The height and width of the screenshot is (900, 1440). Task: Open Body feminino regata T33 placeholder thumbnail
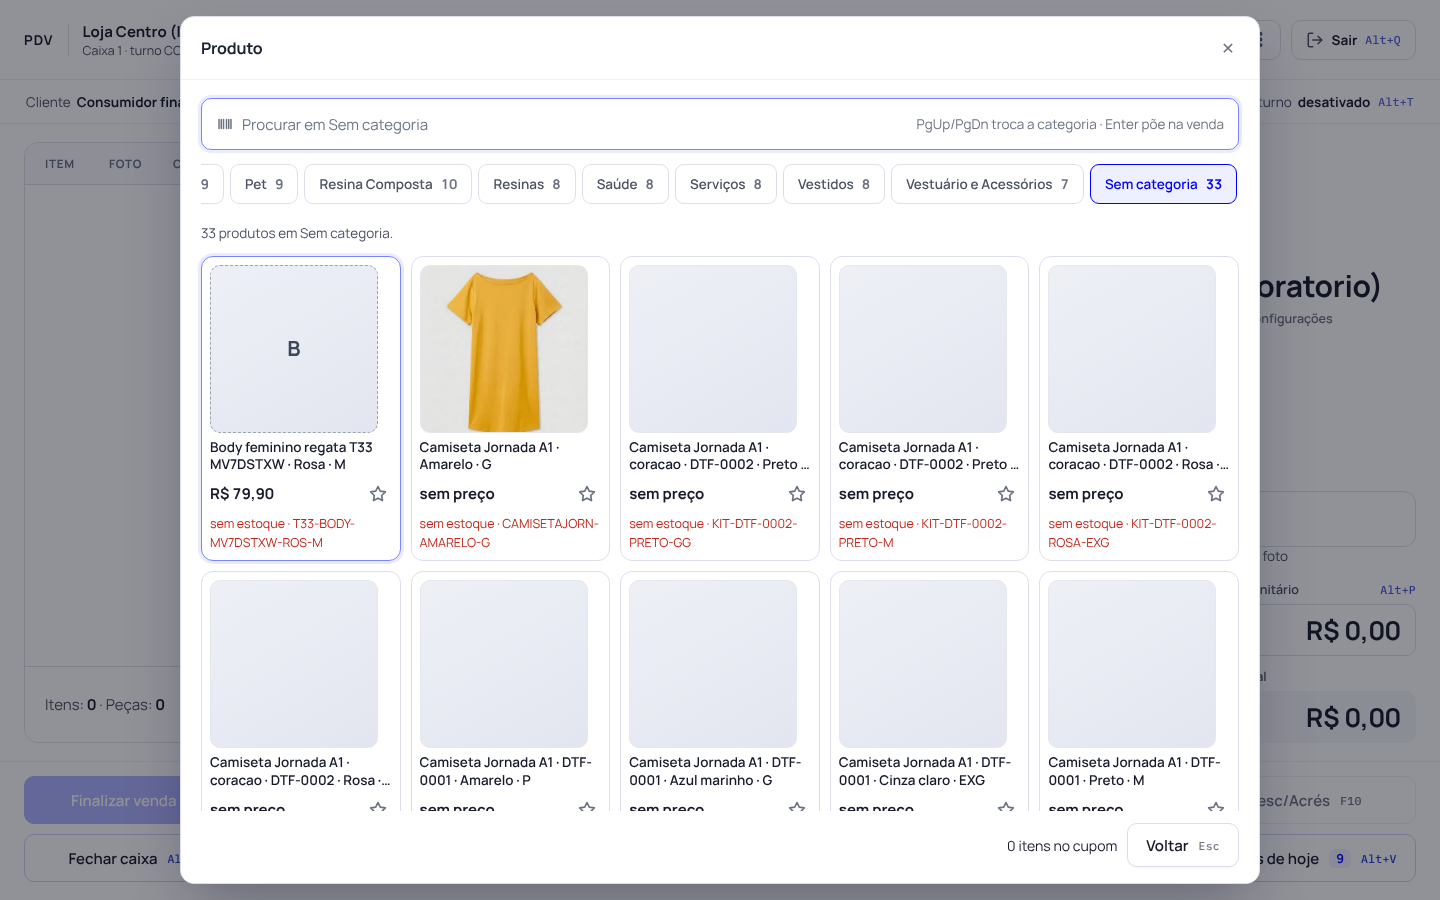point(294,349)
